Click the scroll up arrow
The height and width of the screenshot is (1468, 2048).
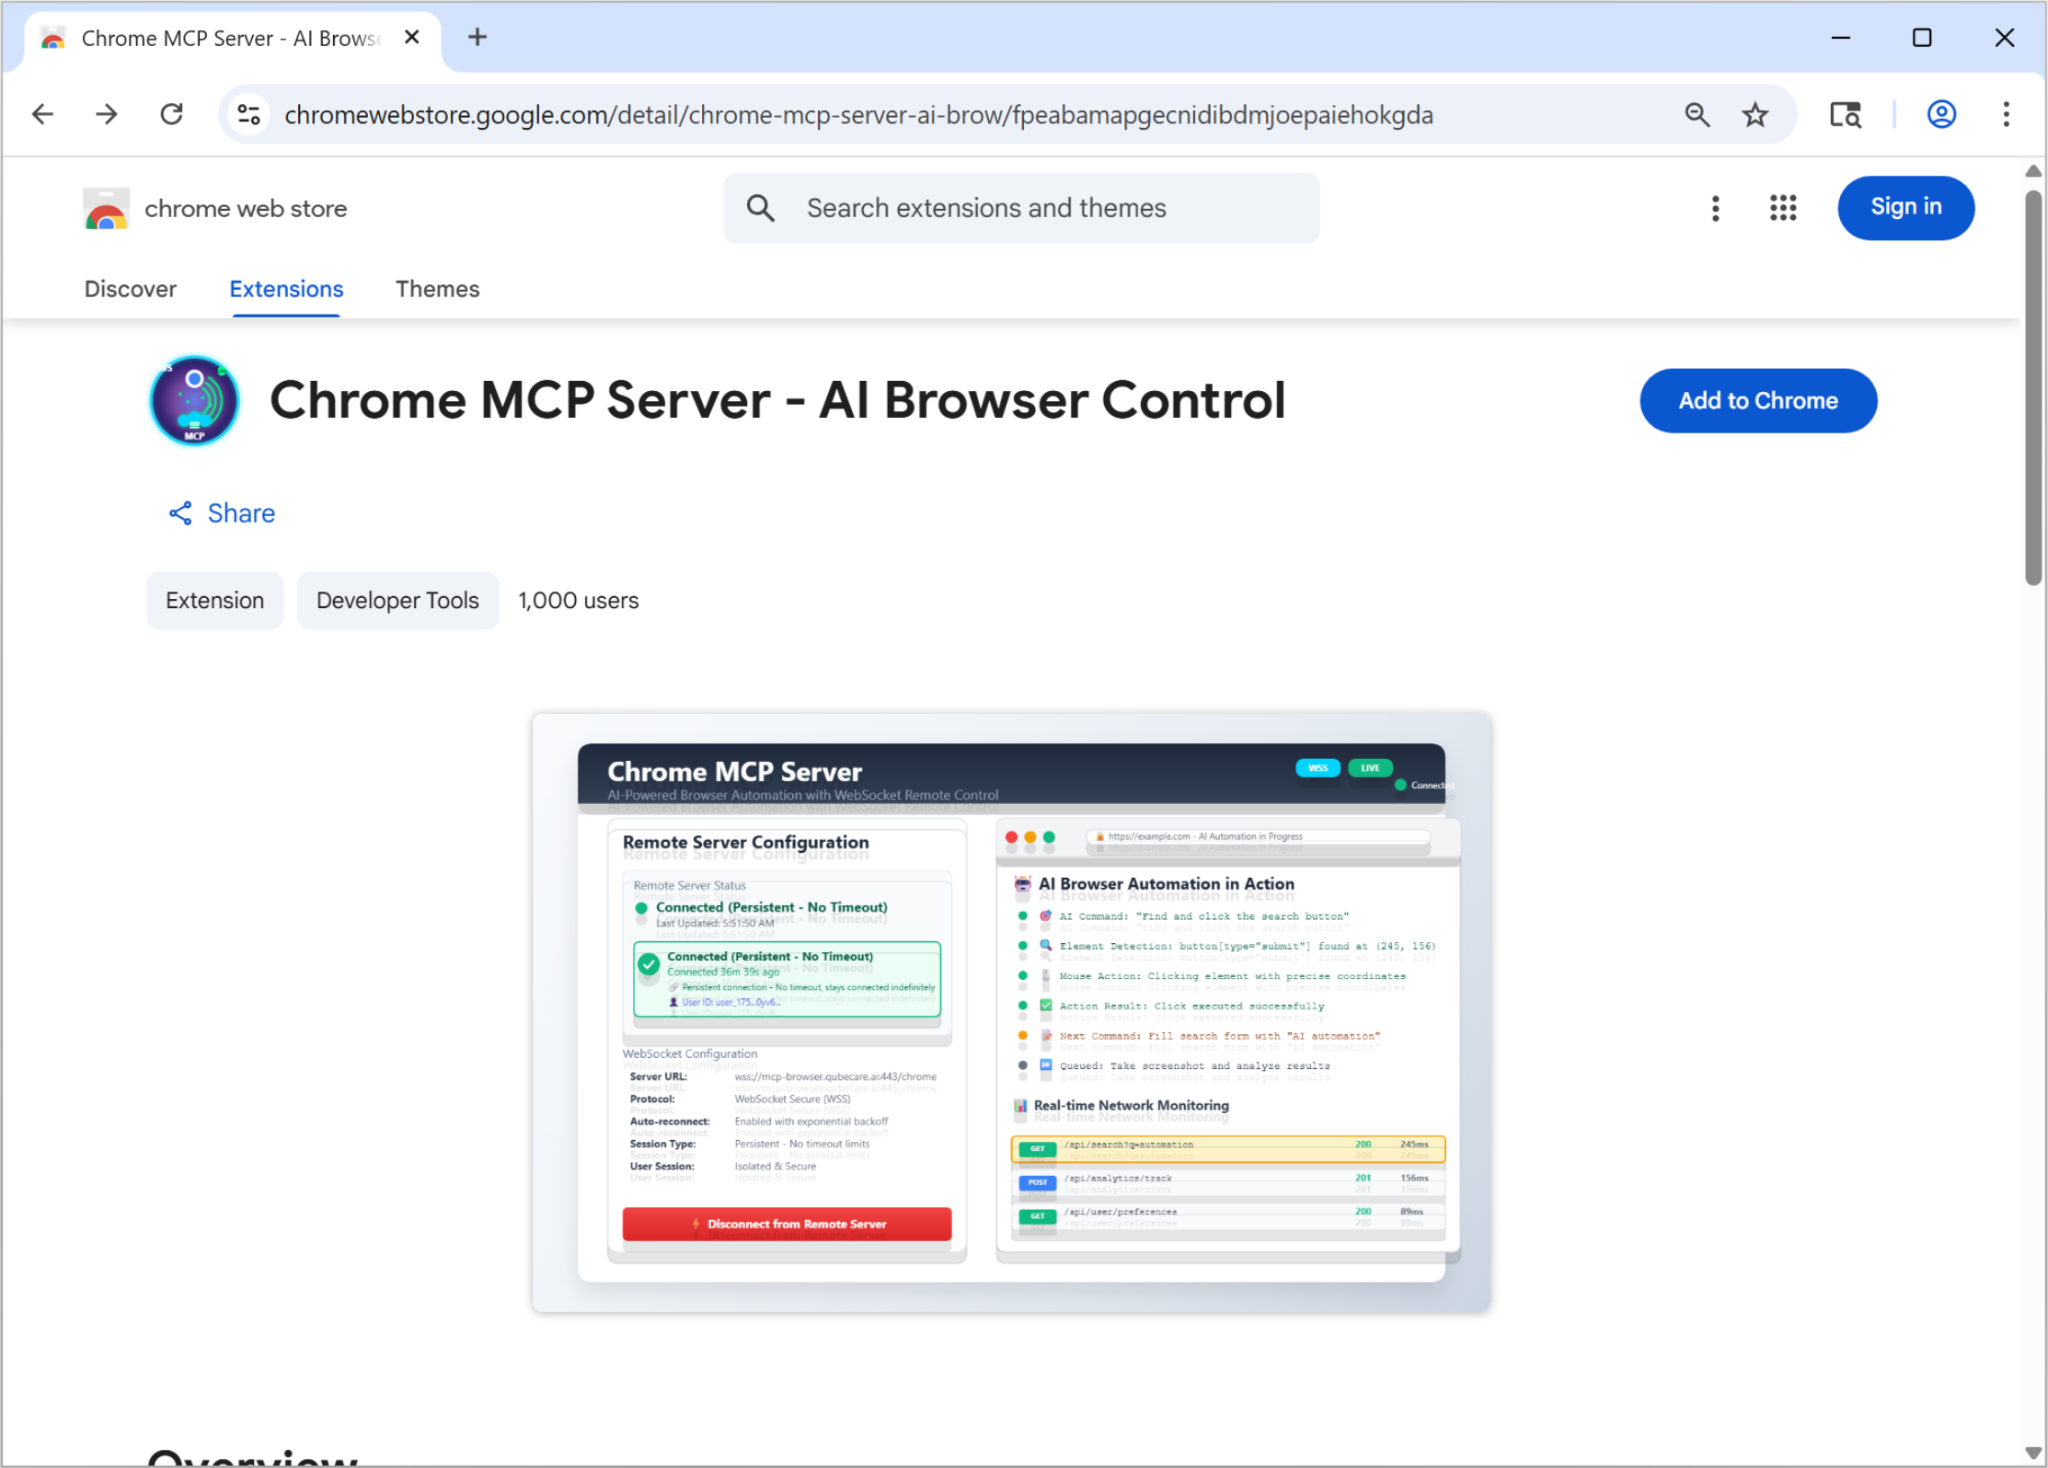(2033, 171)
